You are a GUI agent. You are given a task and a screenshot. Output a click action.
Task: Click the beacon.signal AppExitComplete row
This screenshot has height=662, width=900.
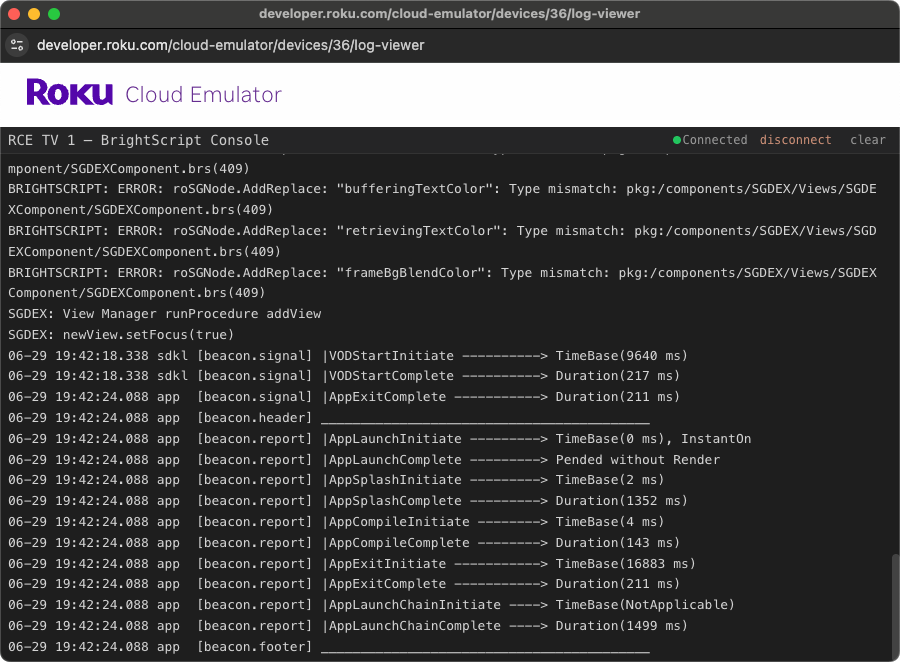344,397
